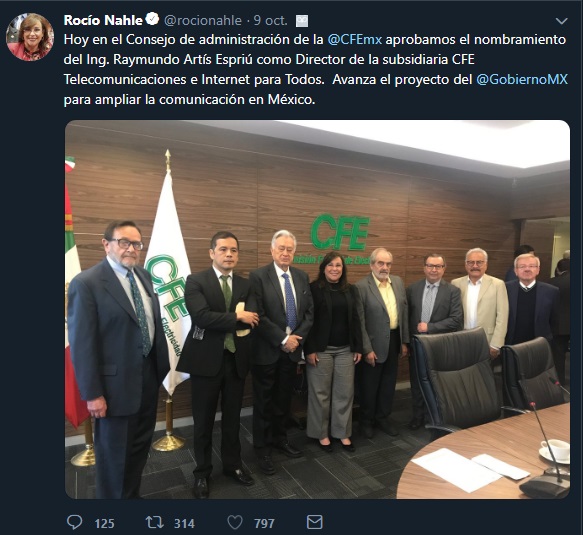Click the verified badge next to Rocío Nahle

point(152,19)
